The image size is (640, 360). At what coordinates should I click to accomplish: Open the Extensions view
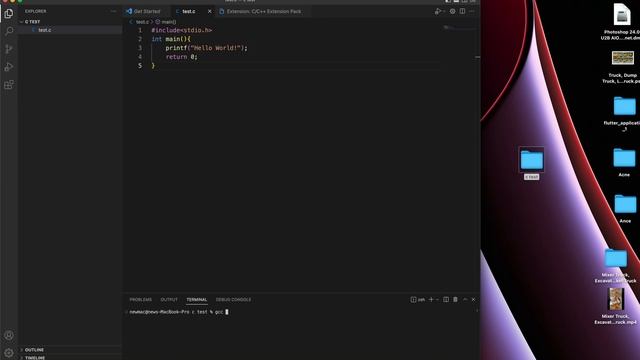tap(9, 85)
